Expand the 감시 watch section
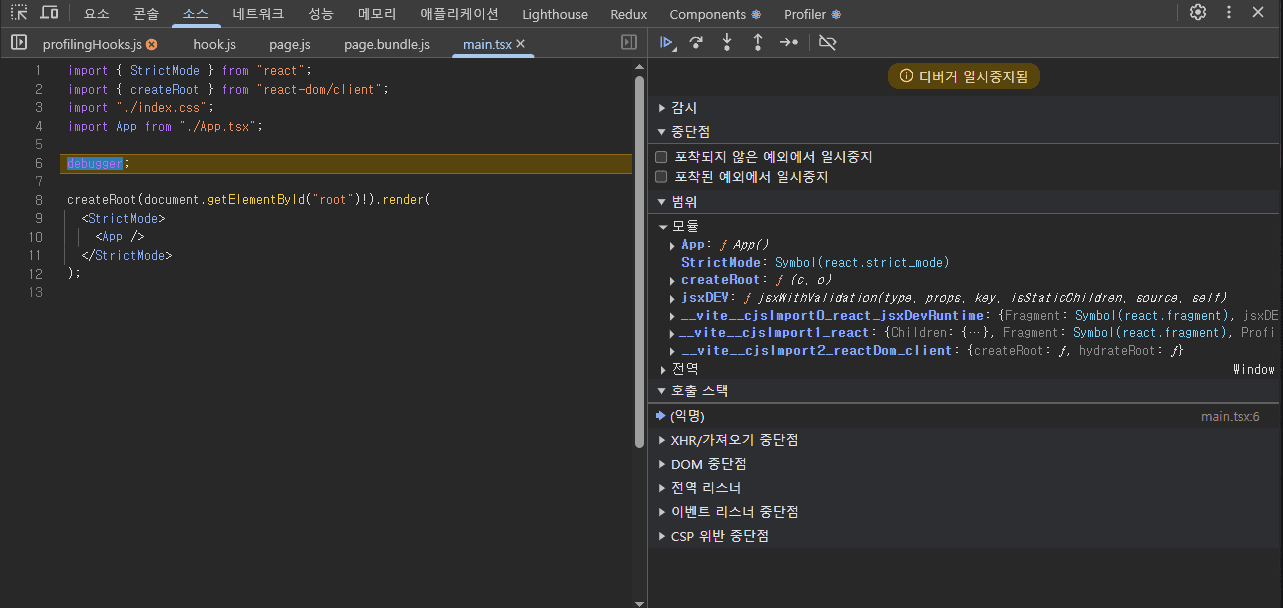 (684, 108)
